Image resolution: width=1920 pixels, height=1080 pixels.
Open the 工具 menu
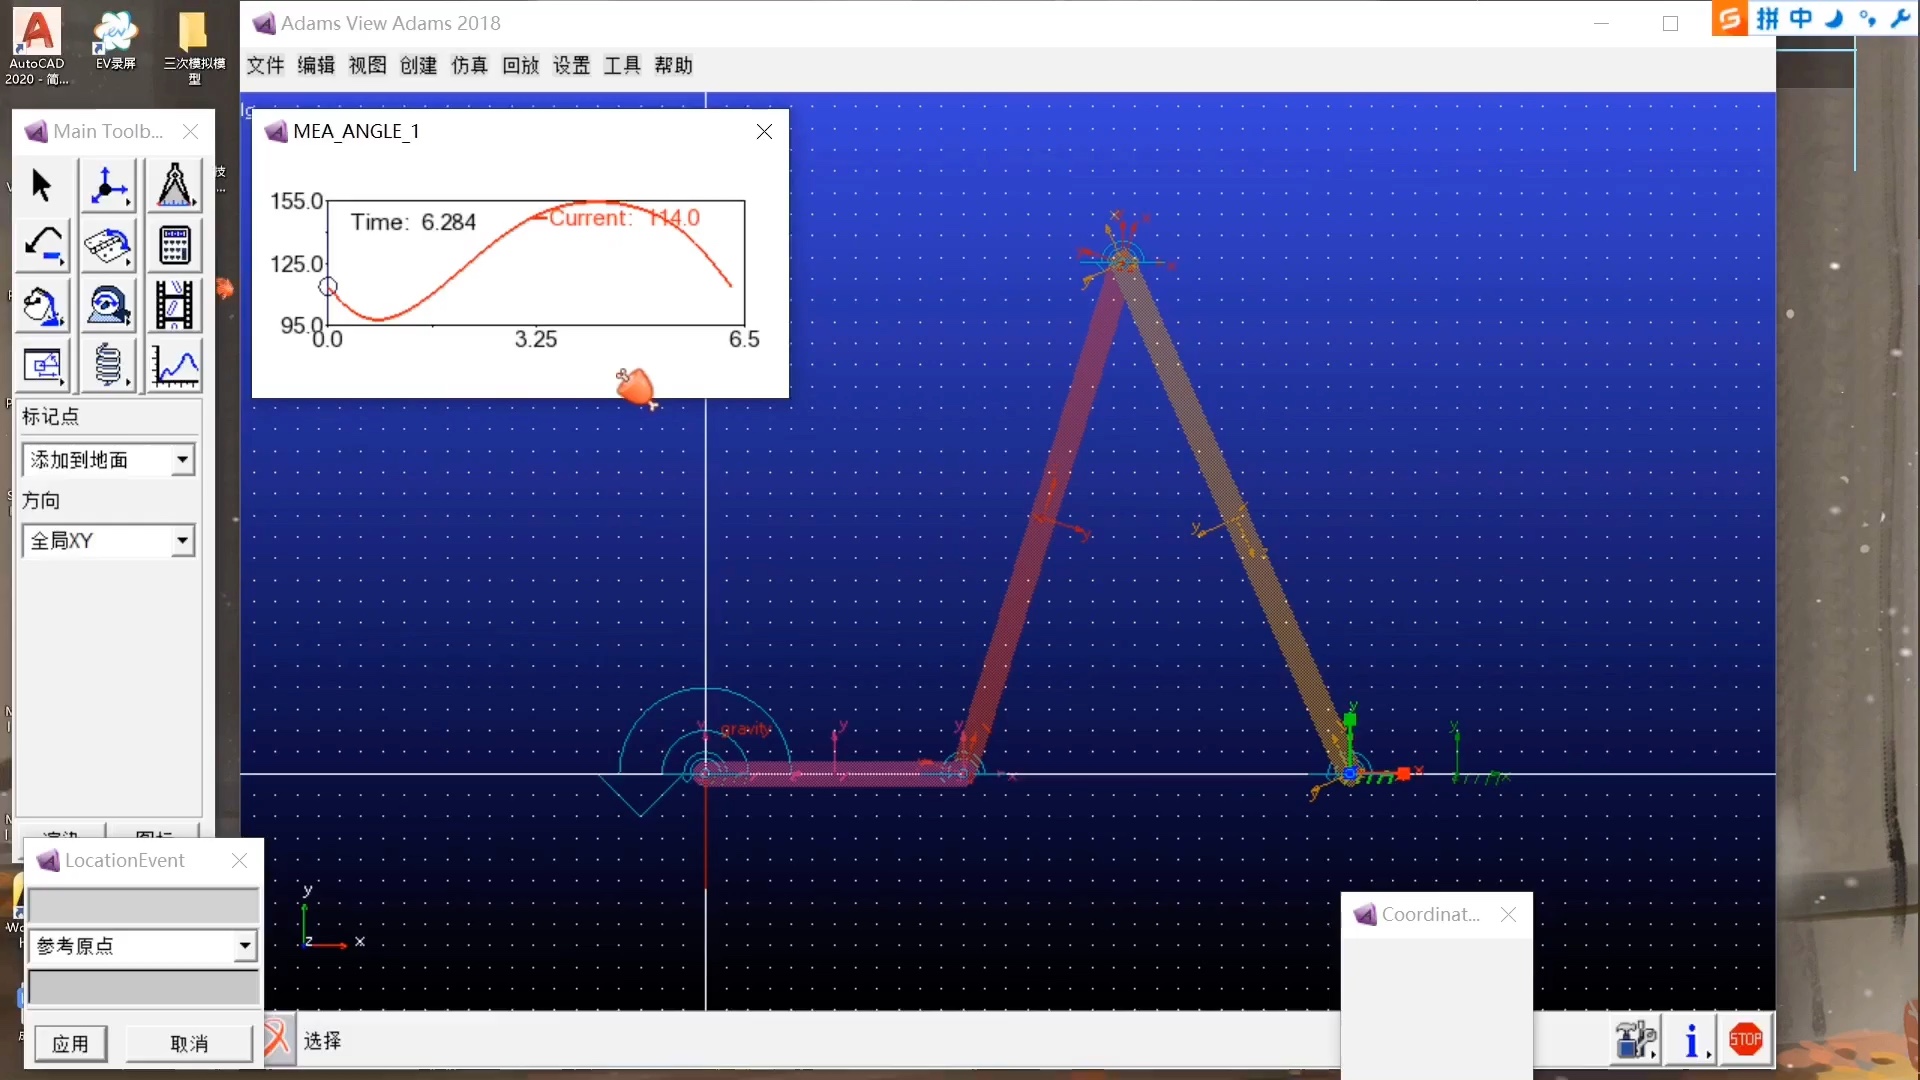[622, 66]
